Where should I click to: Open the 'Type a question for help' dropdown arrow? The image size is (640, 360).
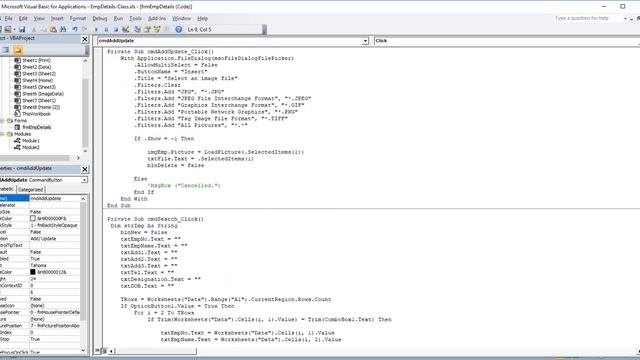coord(625,18)
